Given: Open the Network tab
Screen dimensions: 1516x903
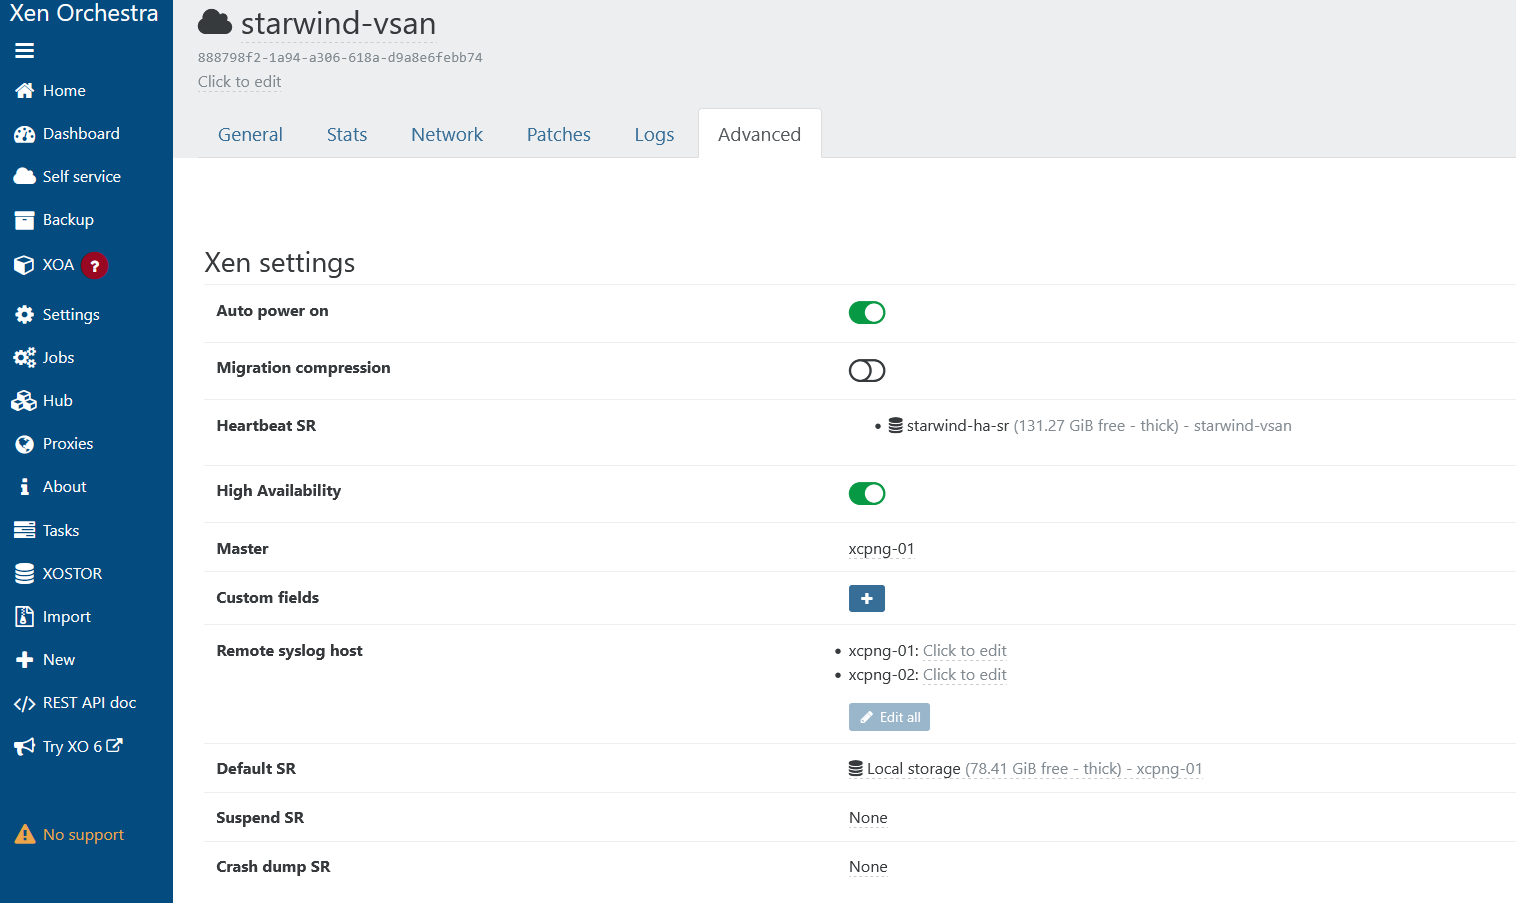Looking at the screenshot, I should pyautogui.click(x=447, y=134).
